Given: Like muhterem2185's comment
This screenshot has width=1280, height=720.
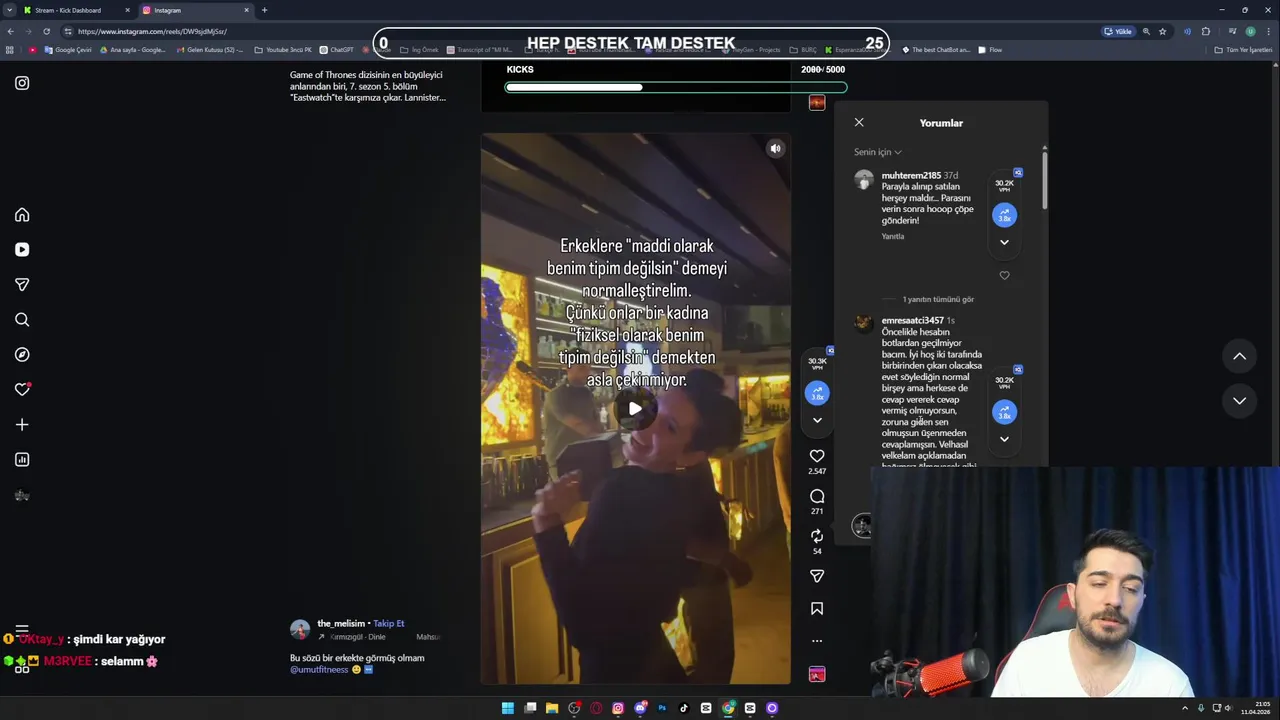Looking at the screenshot, I should (x=1004, y=276).
